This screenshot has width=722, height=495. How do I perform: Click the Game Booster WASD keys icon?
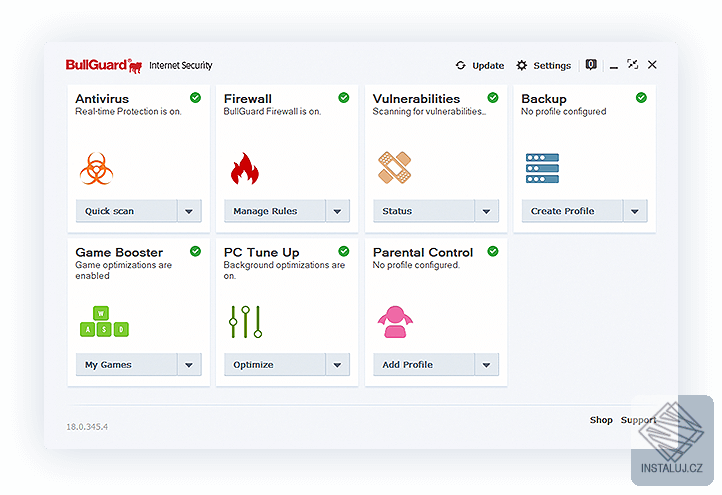click(104, 321)
